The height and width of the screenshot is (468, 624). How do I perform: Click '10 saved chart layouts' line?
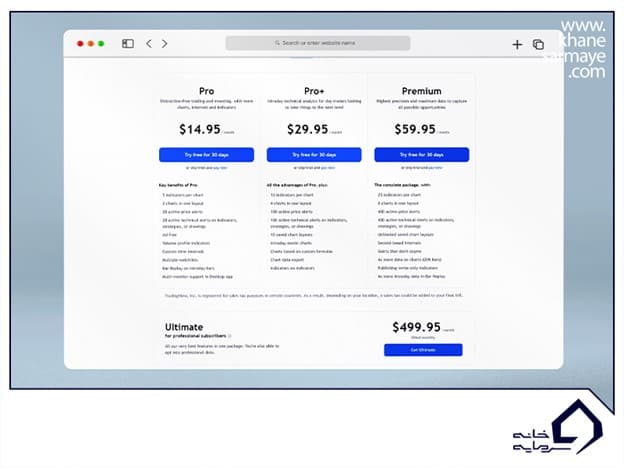point(291,235)
